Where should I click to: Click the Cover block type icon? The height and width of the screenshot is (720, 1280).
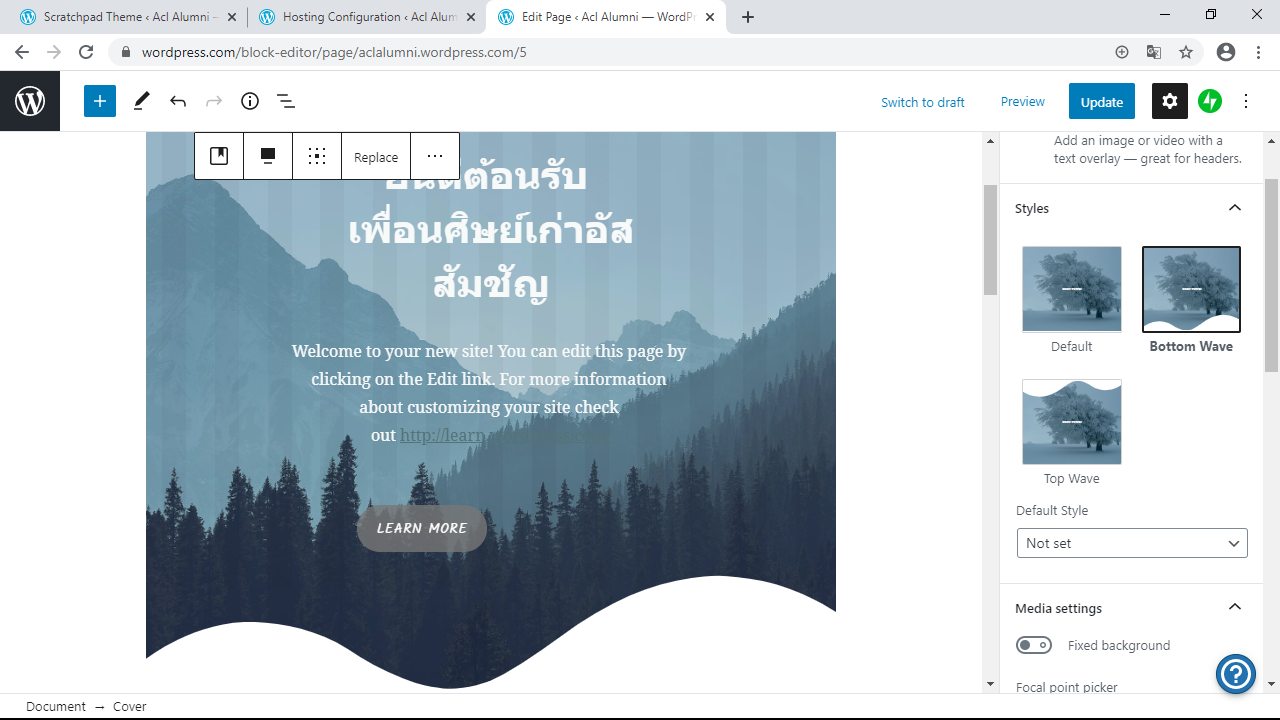pyautogui.click(x=219, y=156)
